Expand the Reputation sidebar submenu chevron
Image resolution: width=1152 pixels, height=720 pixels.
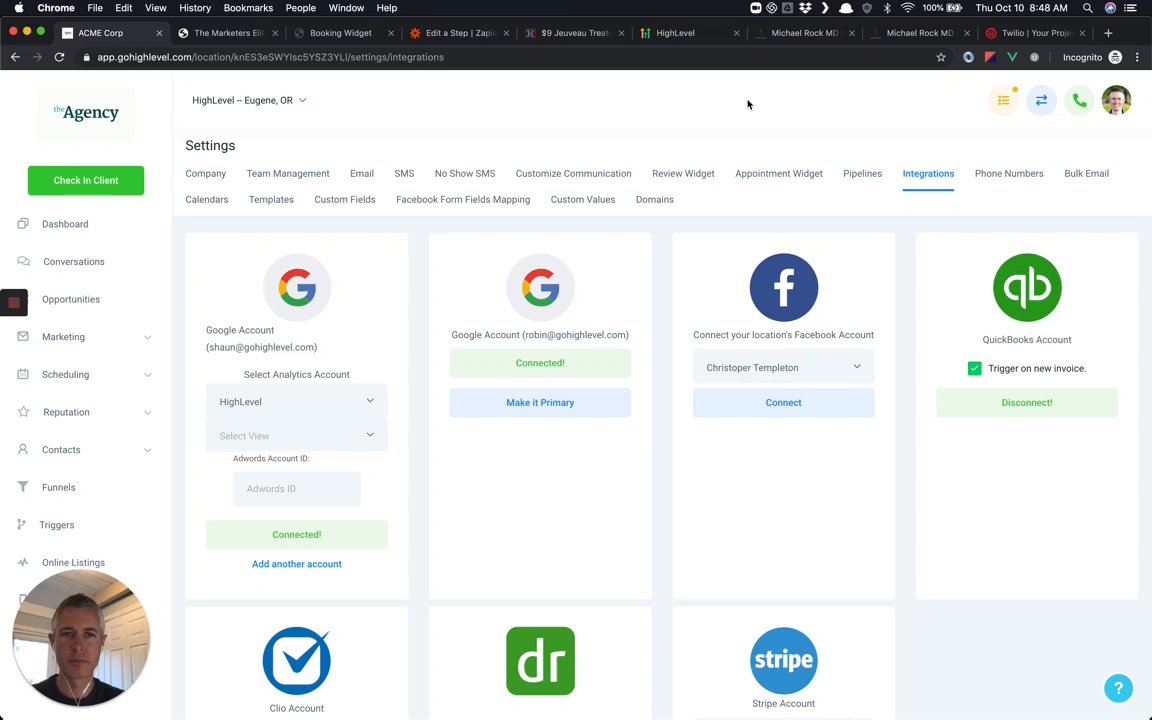click(x=148, y=412)
